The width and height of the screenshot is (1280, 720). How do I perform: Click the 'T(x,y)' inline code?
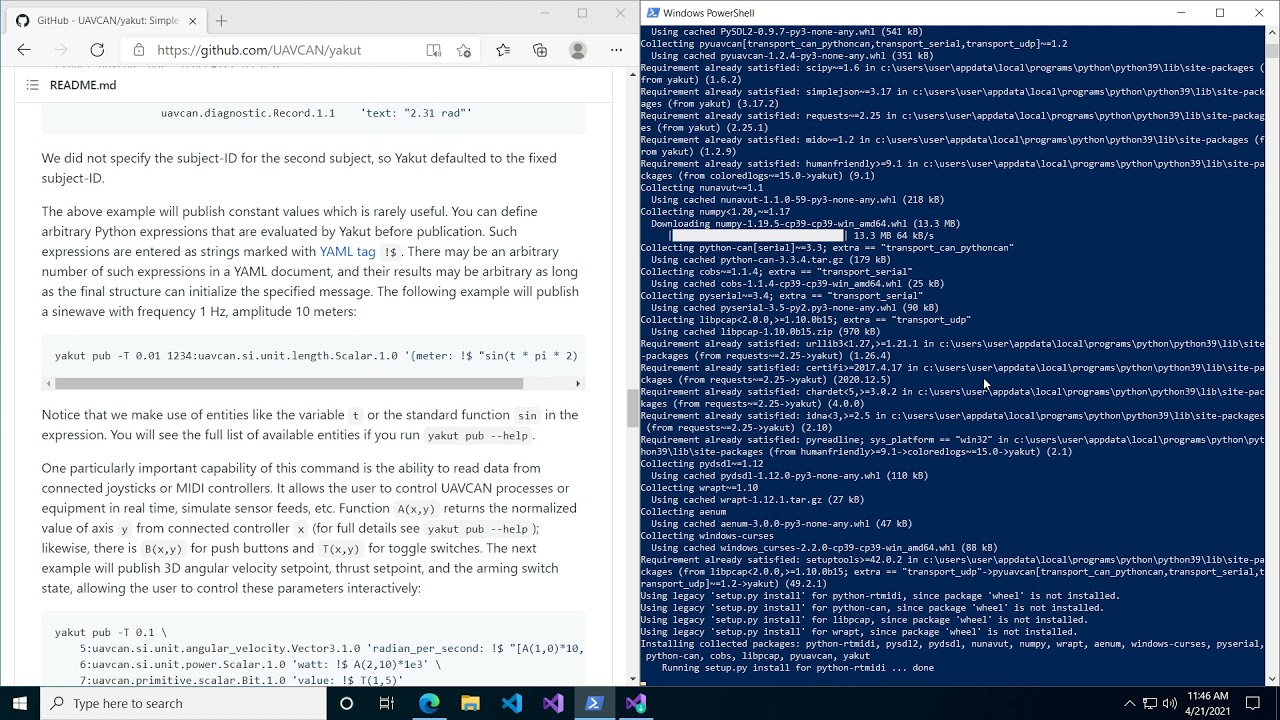tap(340, 549)
